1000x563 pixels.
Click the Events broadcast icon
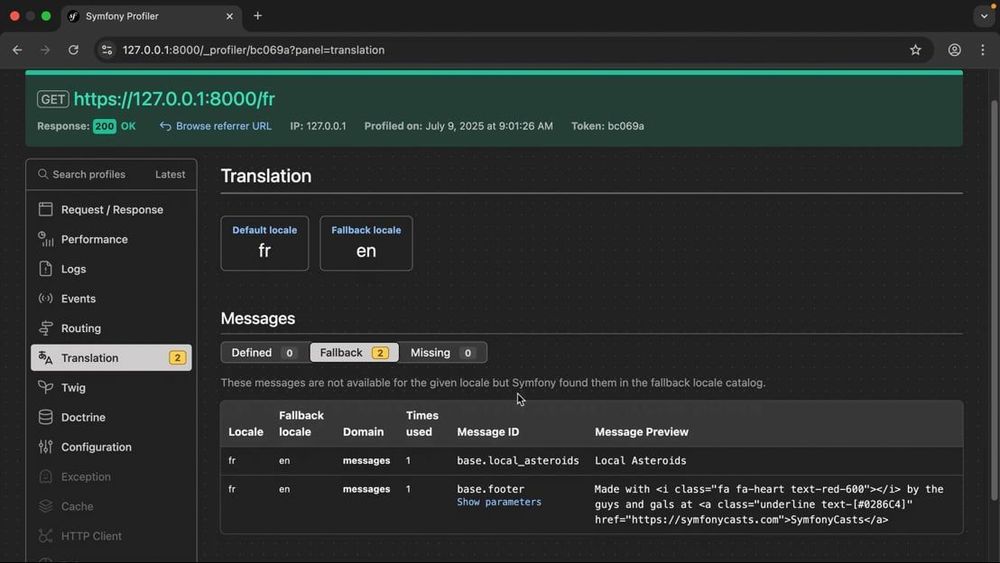(x=45, y=298)
